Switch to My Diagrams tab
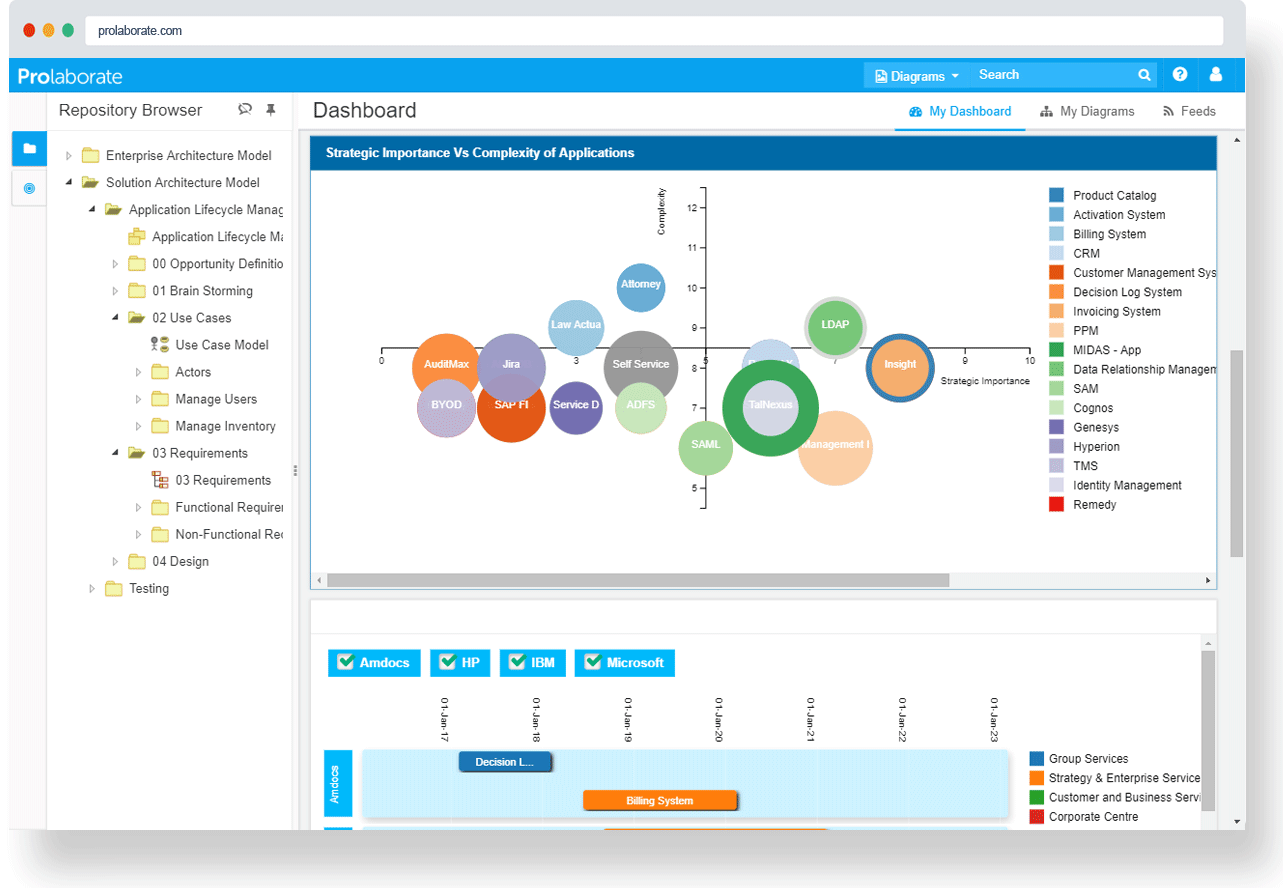 (1087, 112)
